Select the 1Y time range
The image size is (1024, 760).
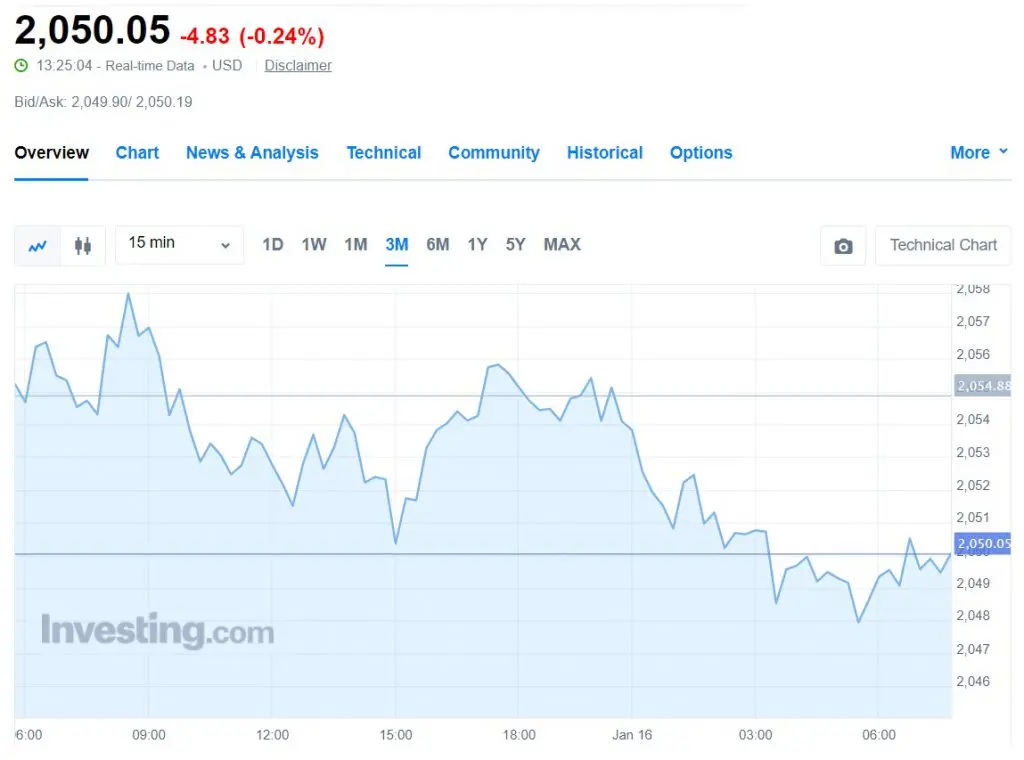pos(477,245)
